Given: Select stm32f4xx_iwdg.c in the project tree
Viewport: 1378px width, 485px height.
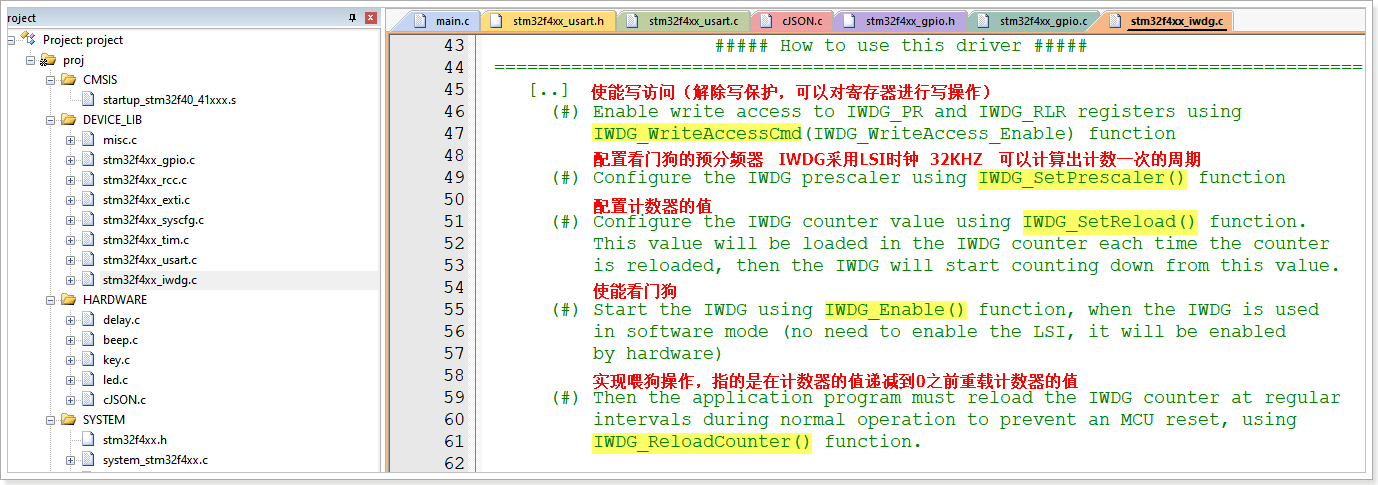Looking at the screenshot, I should 149,280.
